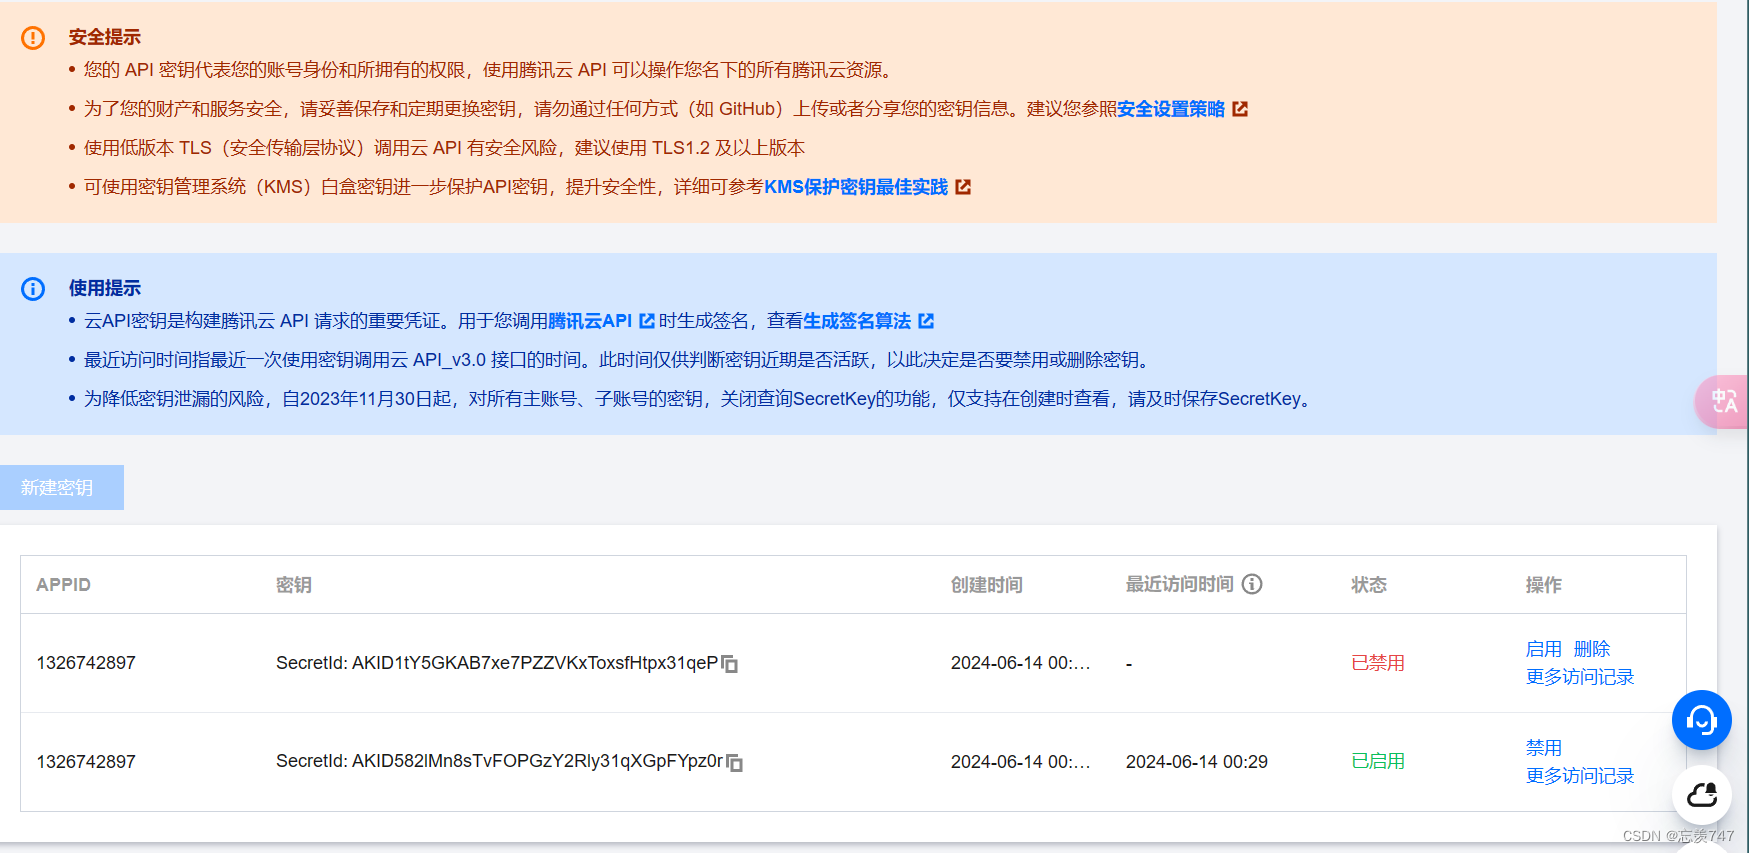Click external-link icon beside 腾讯云API

coord(647,321)
